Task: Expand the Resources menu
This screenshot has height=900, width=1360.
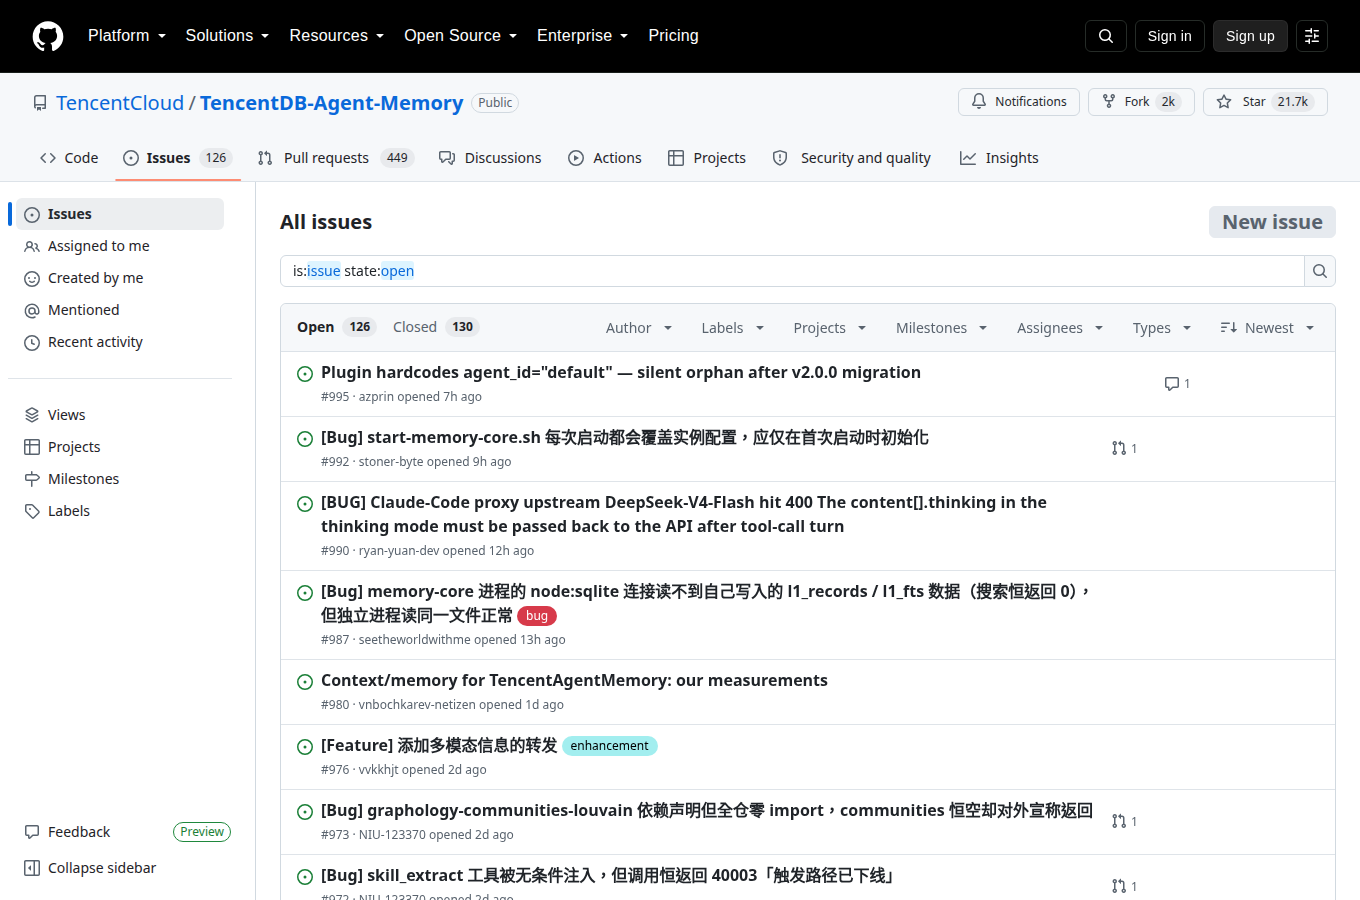Action: (337, 35)
